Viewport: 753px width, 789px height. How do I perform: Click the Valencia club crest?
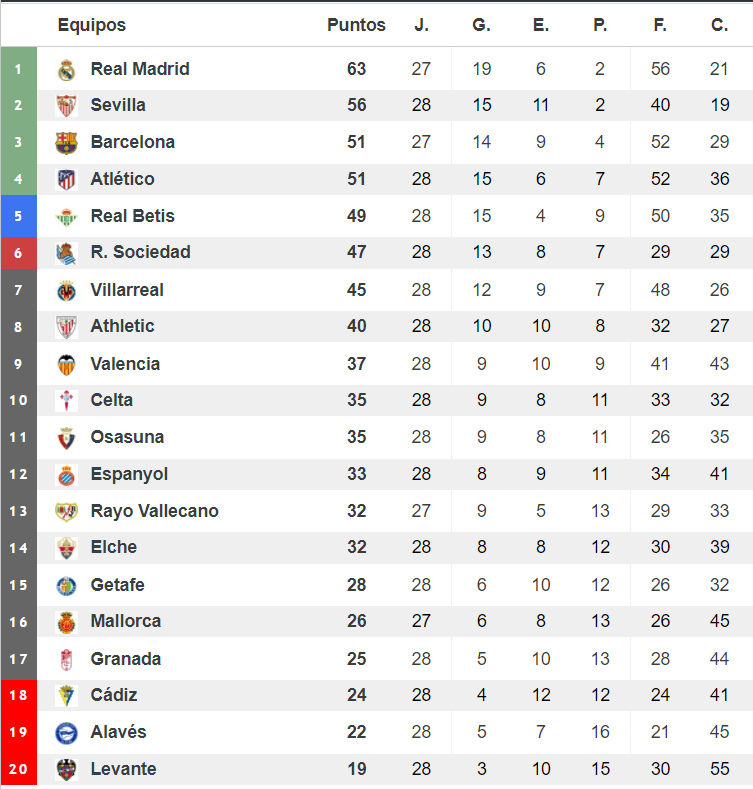(66, 365)
